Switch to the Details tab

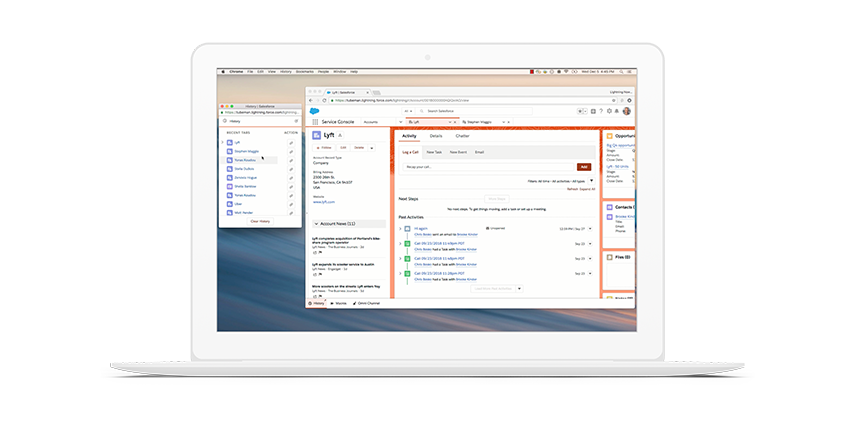click(436, 136)
